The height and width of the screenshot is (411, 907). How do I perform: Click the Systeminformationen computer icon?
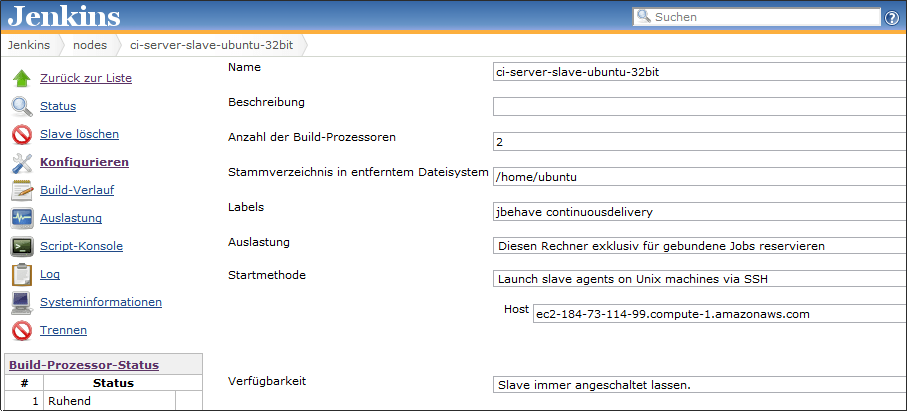click(22, 302)
